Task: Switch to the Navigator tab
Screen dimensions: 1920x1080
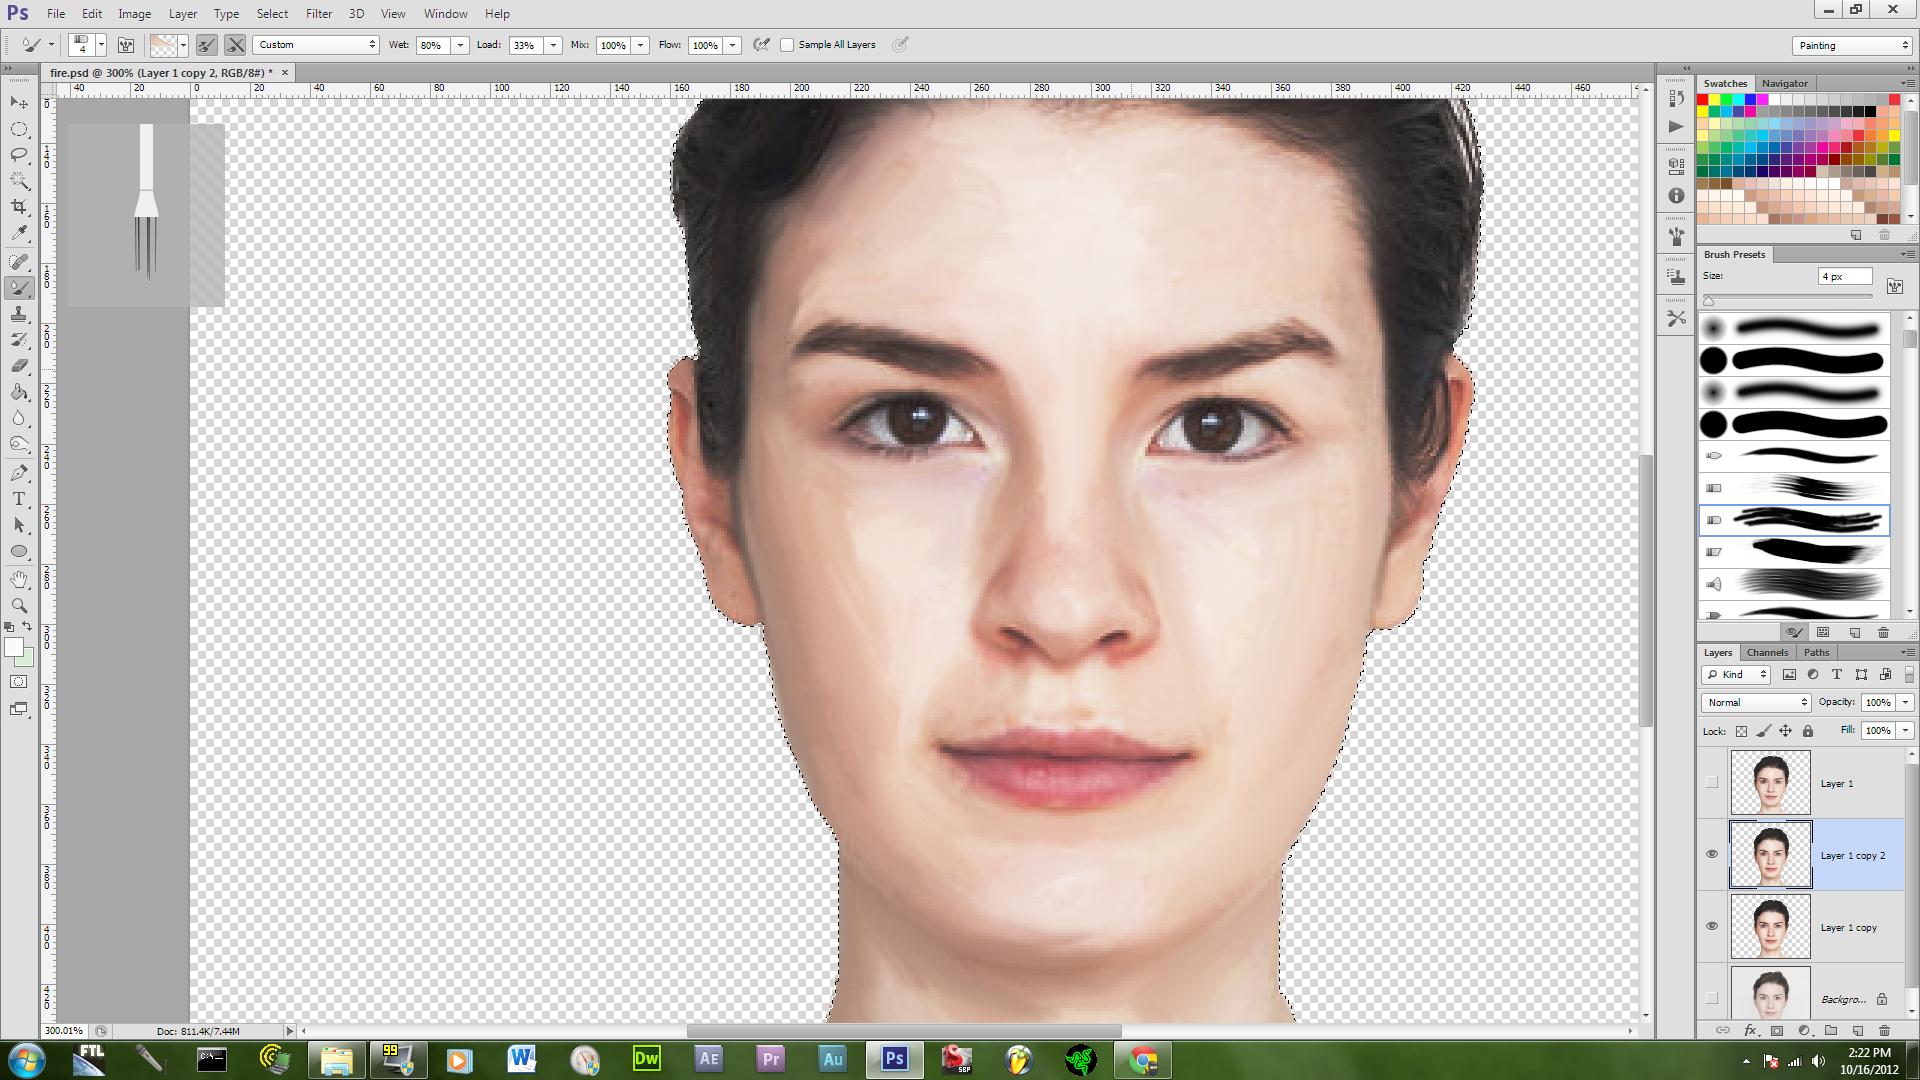Action: [1784, 83]
